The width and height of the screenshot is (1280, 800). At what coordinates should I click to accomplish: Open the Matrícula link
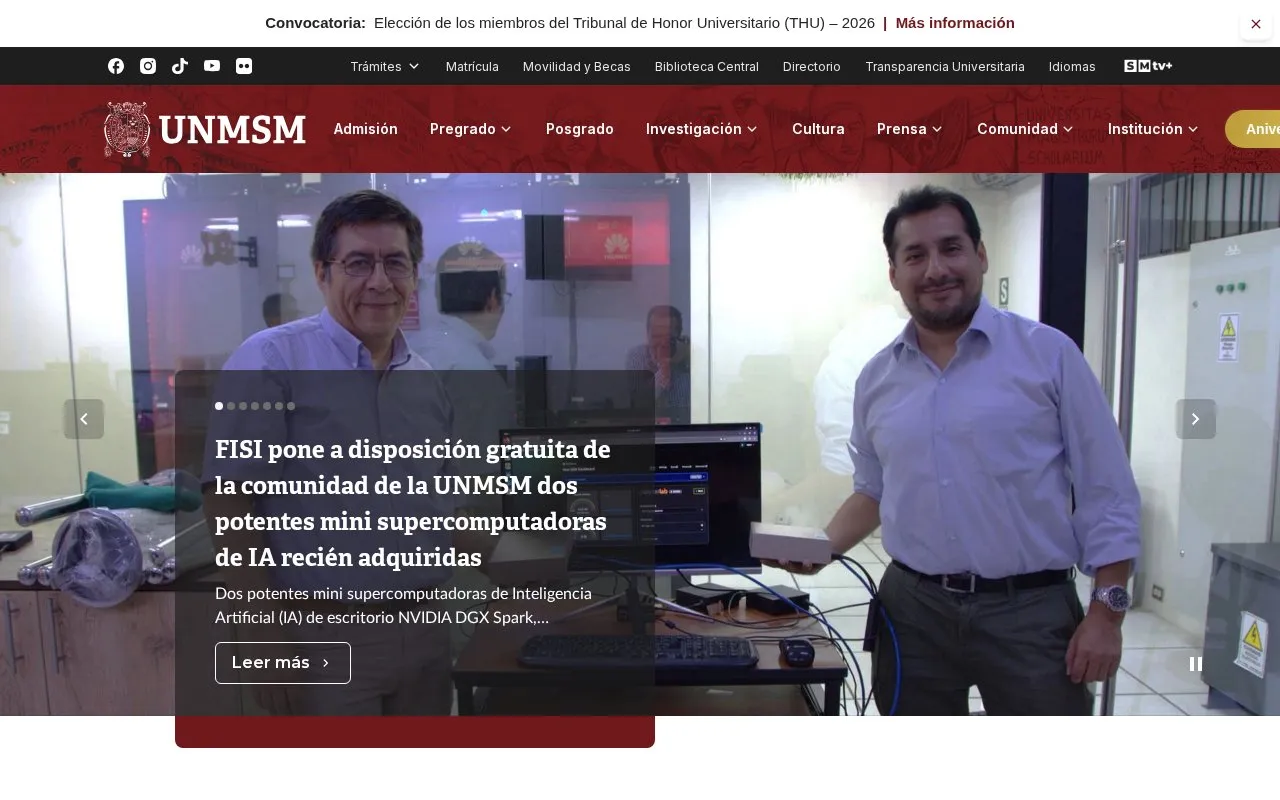(472, 66)
